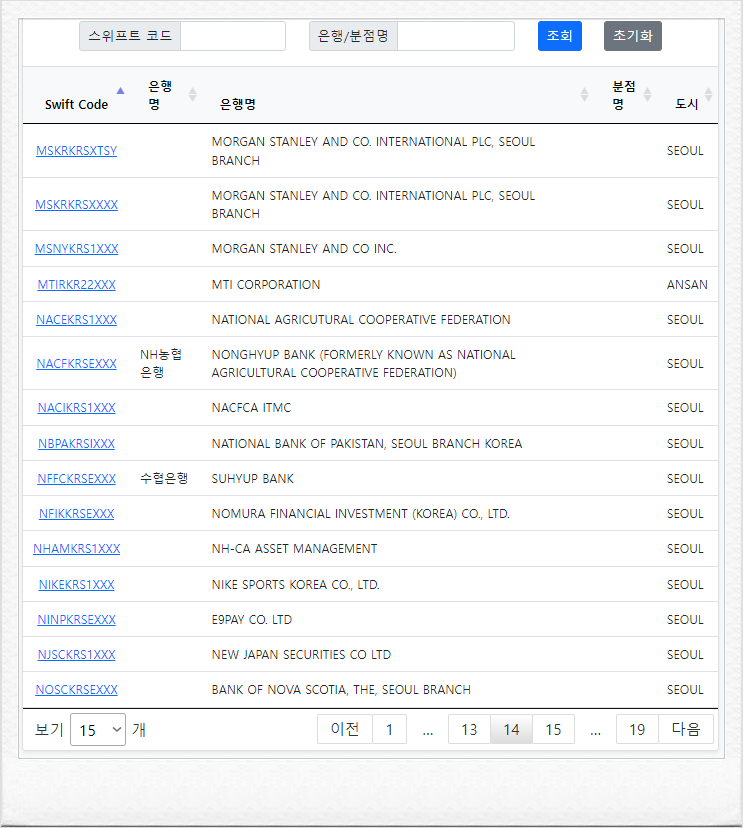The image size is (743, 828).
Task: Open NACIKRS1XXX swift code link
Action: (77, 408)
